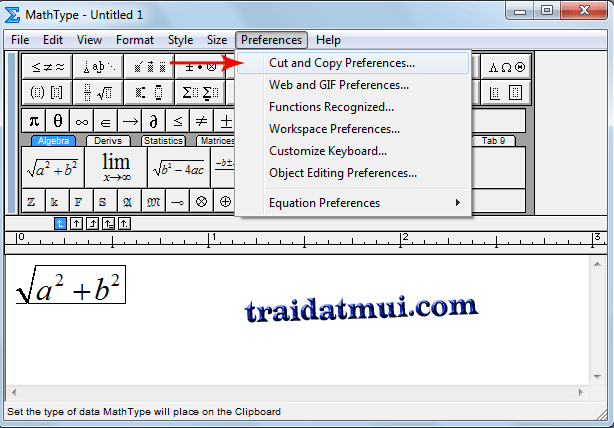This screenshot has height=428, width=614.
Task: Switch to the Matrices tab
Action: pyautogui.click(x=216, y=141)
